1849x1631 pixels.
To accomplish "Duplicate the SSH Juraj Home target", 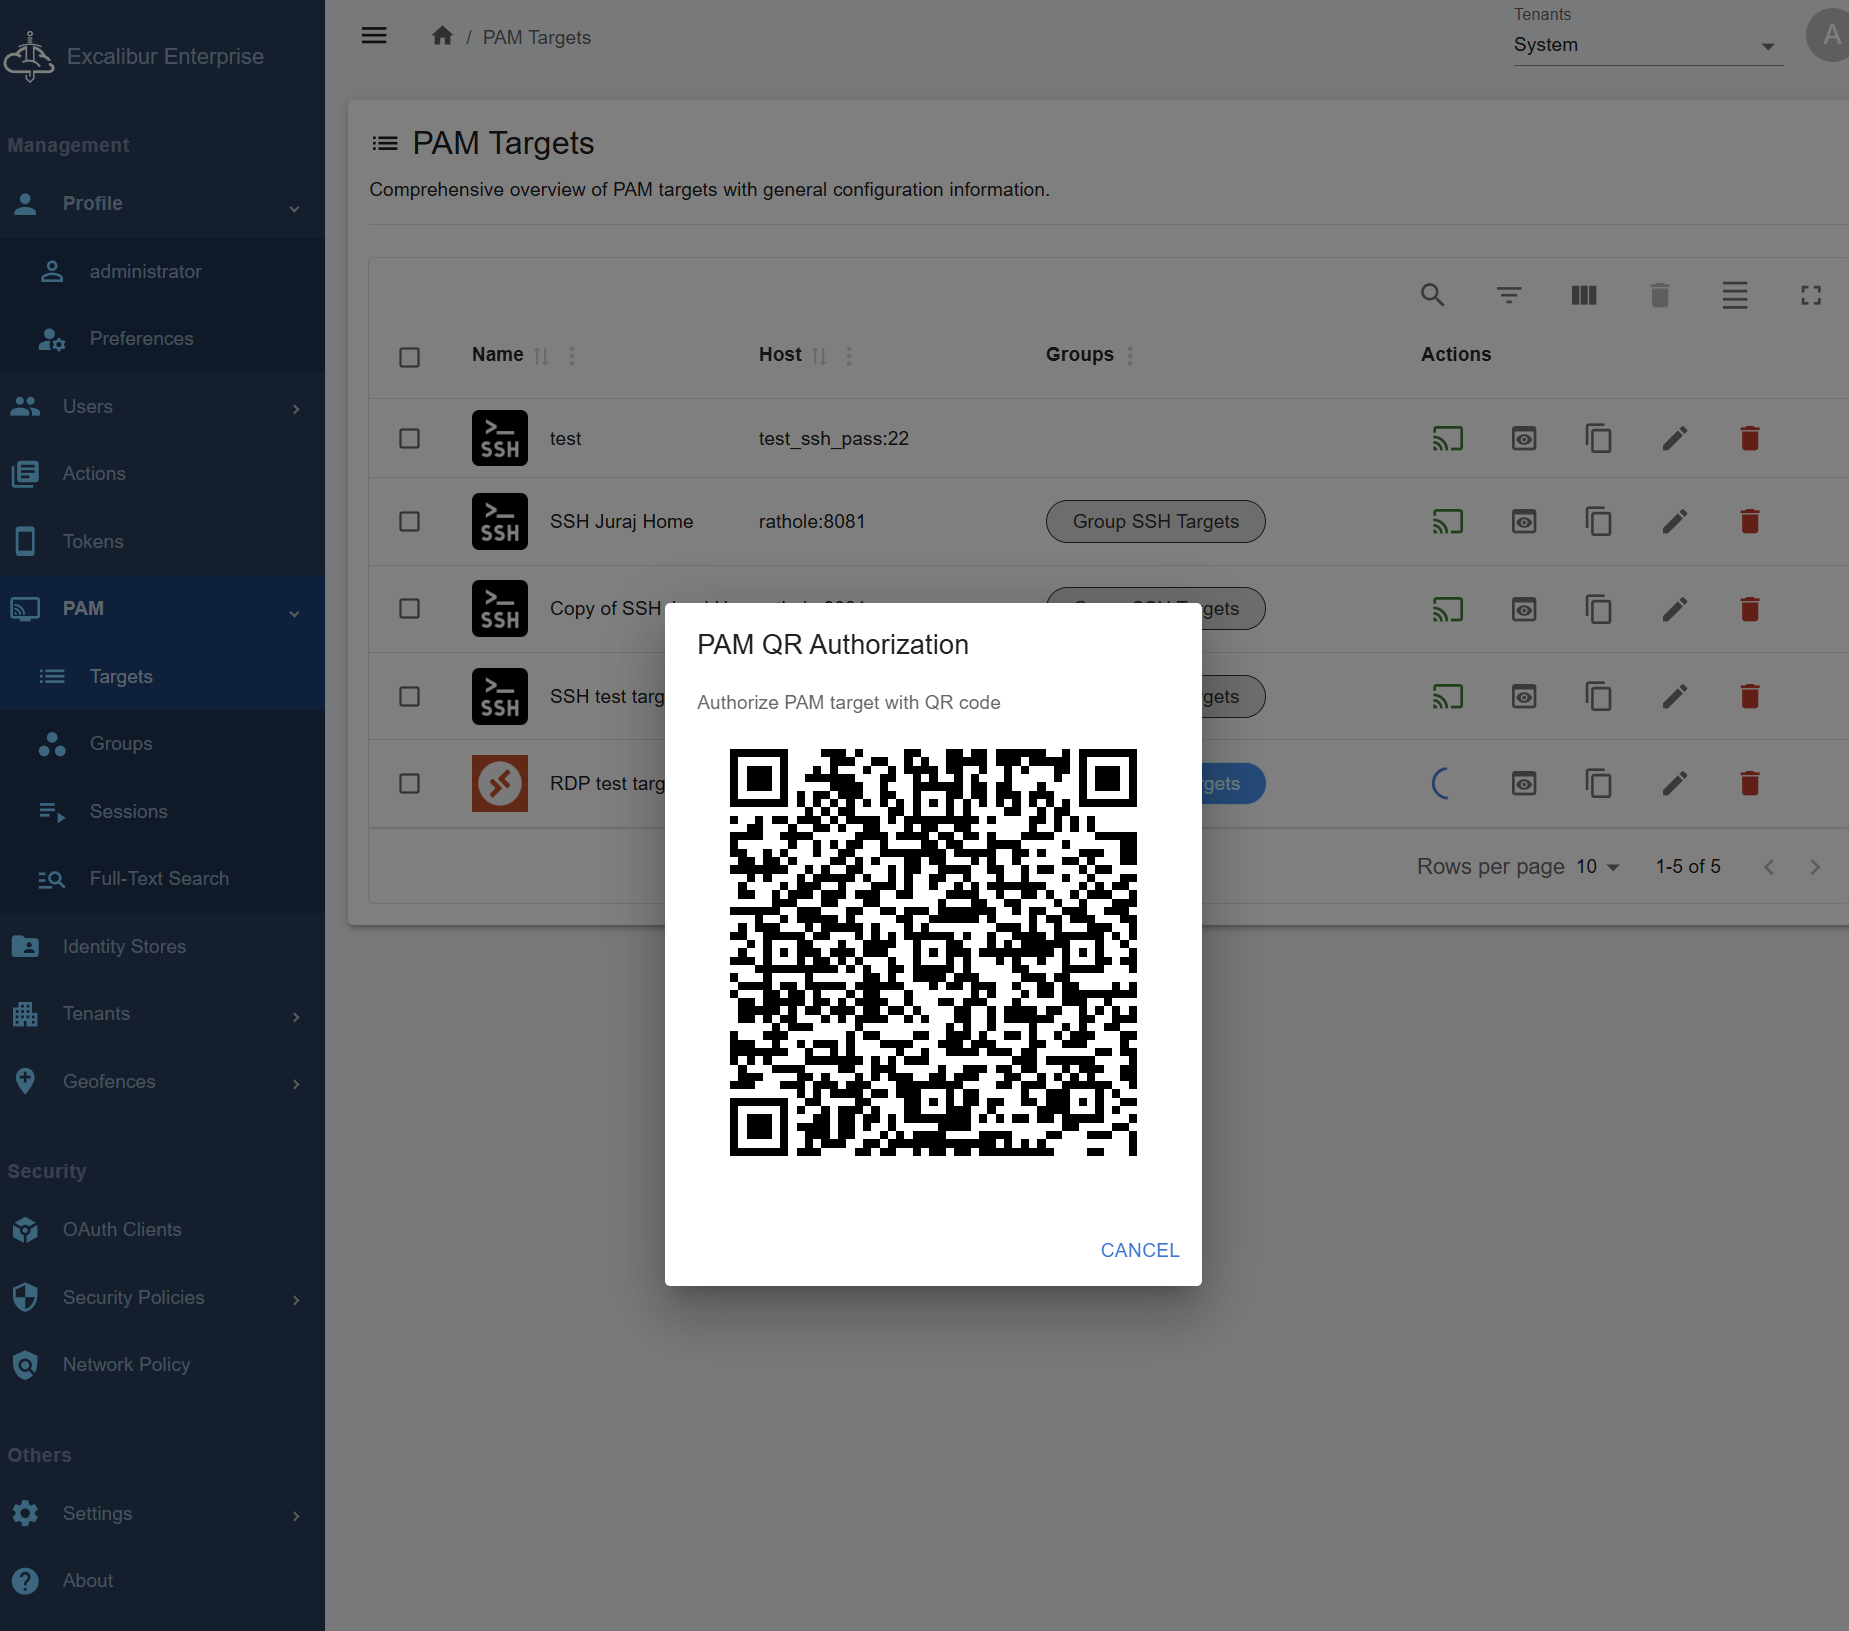I will pos(1599,521).
